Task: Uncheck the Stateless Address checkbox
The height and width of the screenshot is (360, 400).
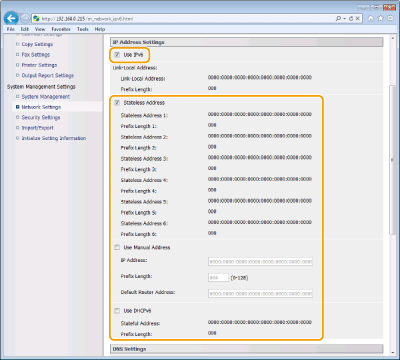Action: click(117, 103)
